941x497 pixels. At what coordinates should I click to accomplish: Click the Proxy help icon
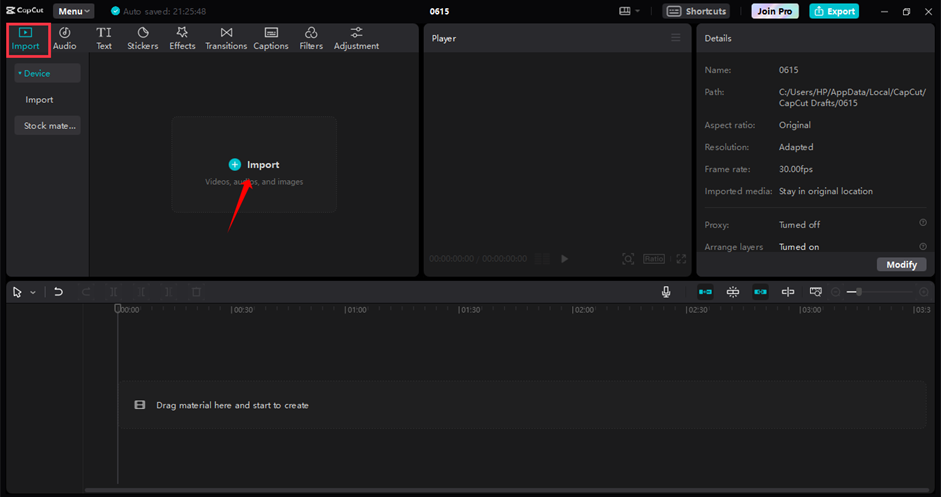[923, 223]
